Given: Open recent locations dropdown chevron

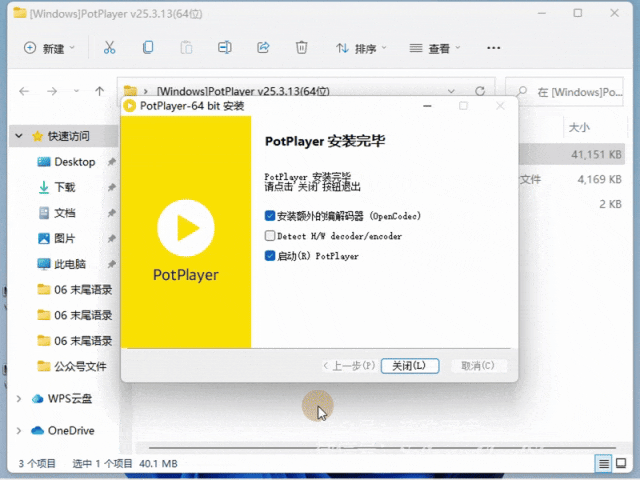Looking at the screenshot, I should coord(76,91).
